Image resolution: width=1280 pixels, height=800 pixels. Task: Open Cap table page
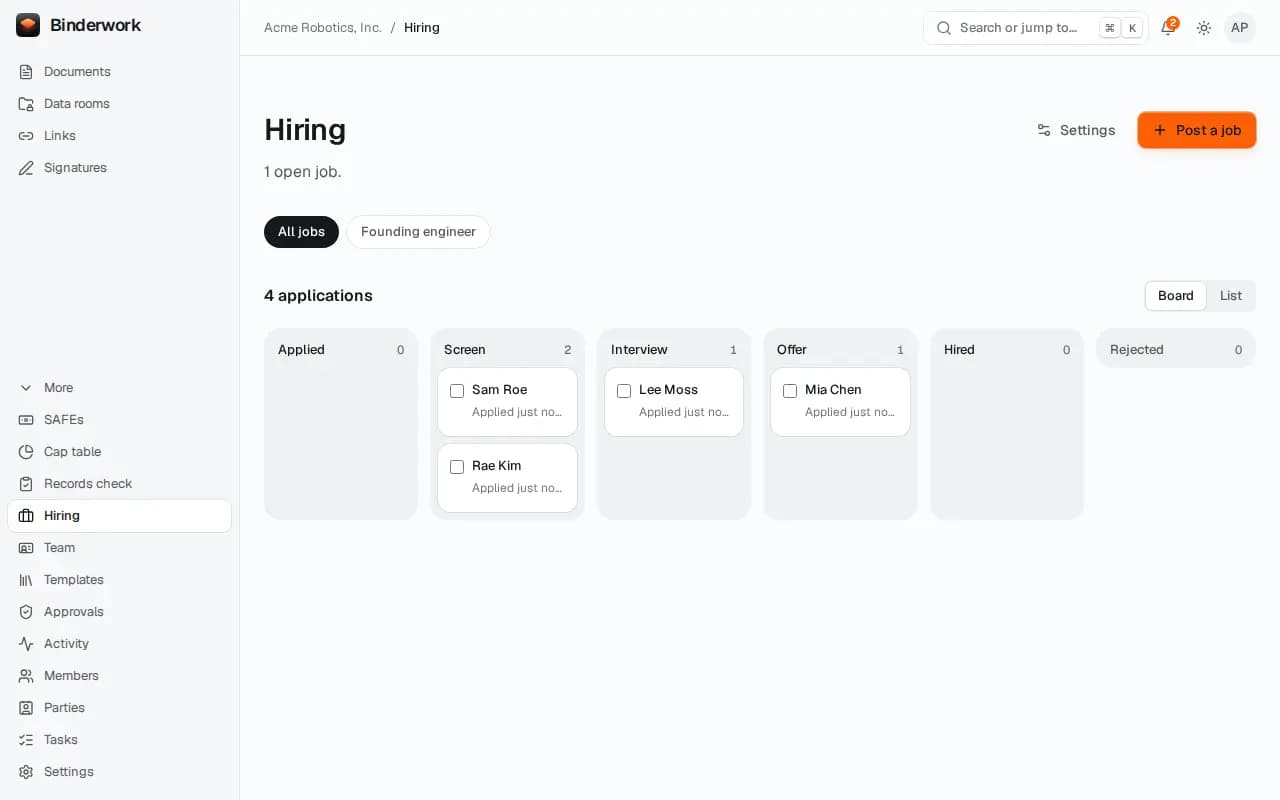coord(119,452)
